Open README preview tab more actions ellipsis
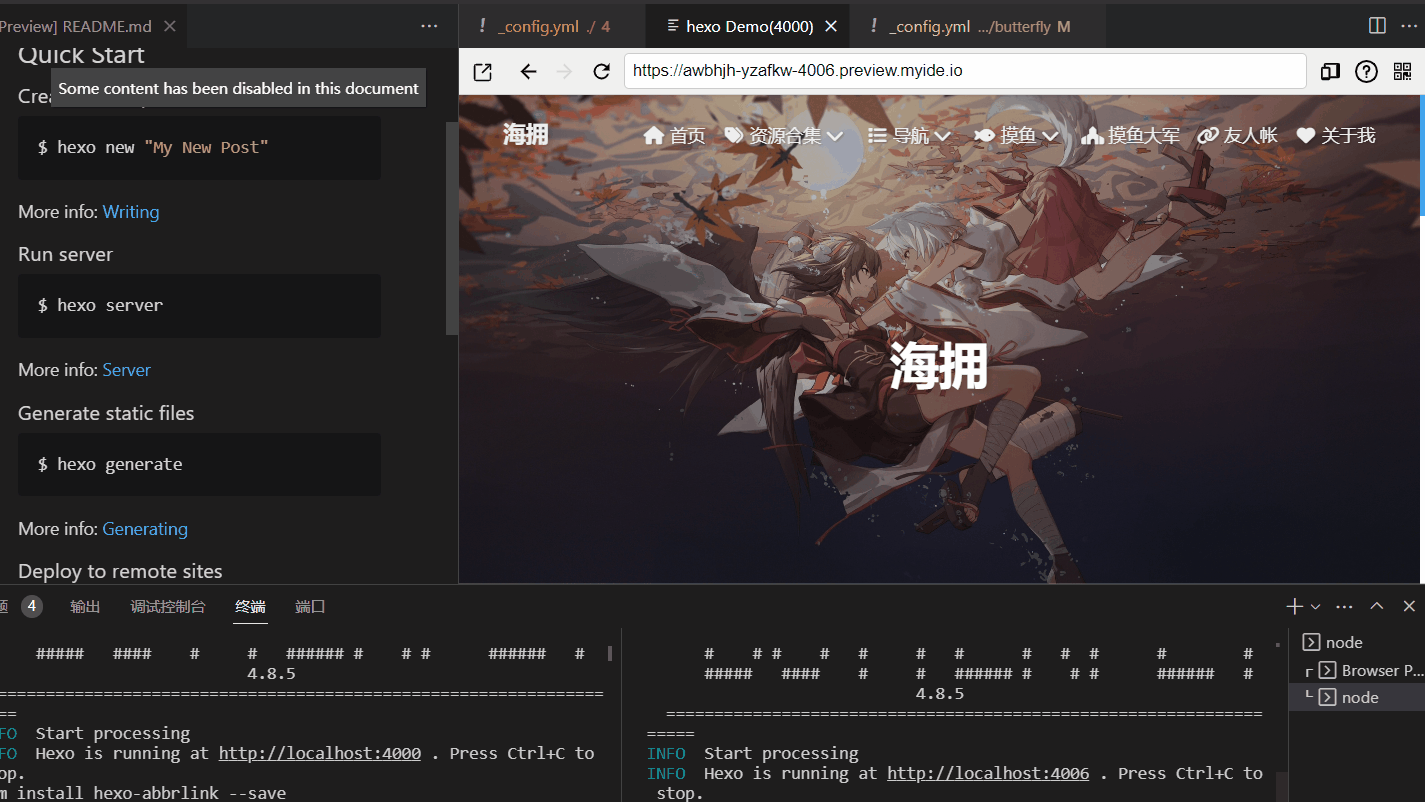 click(429, 26)
